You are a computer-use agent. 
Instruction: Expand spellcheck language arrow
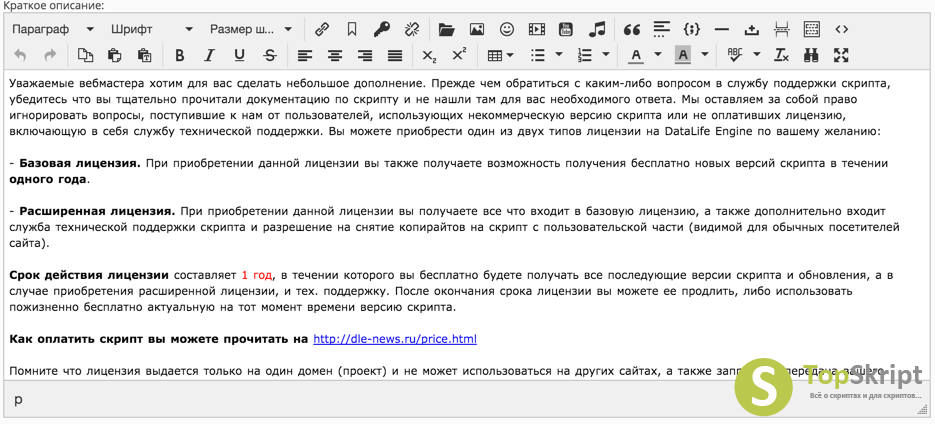coord(757,55)
